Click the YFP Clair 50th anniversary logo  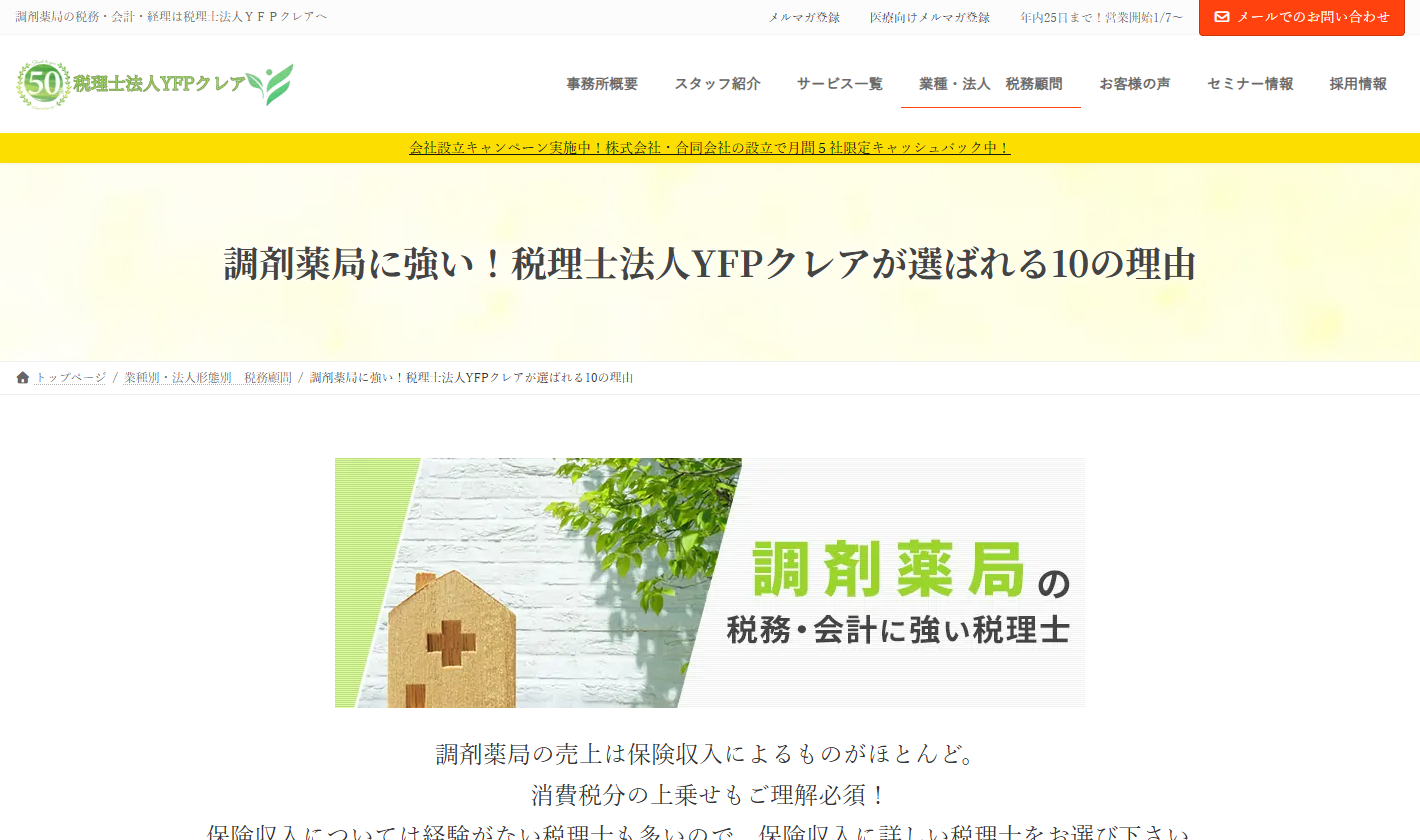pos(155,84)
